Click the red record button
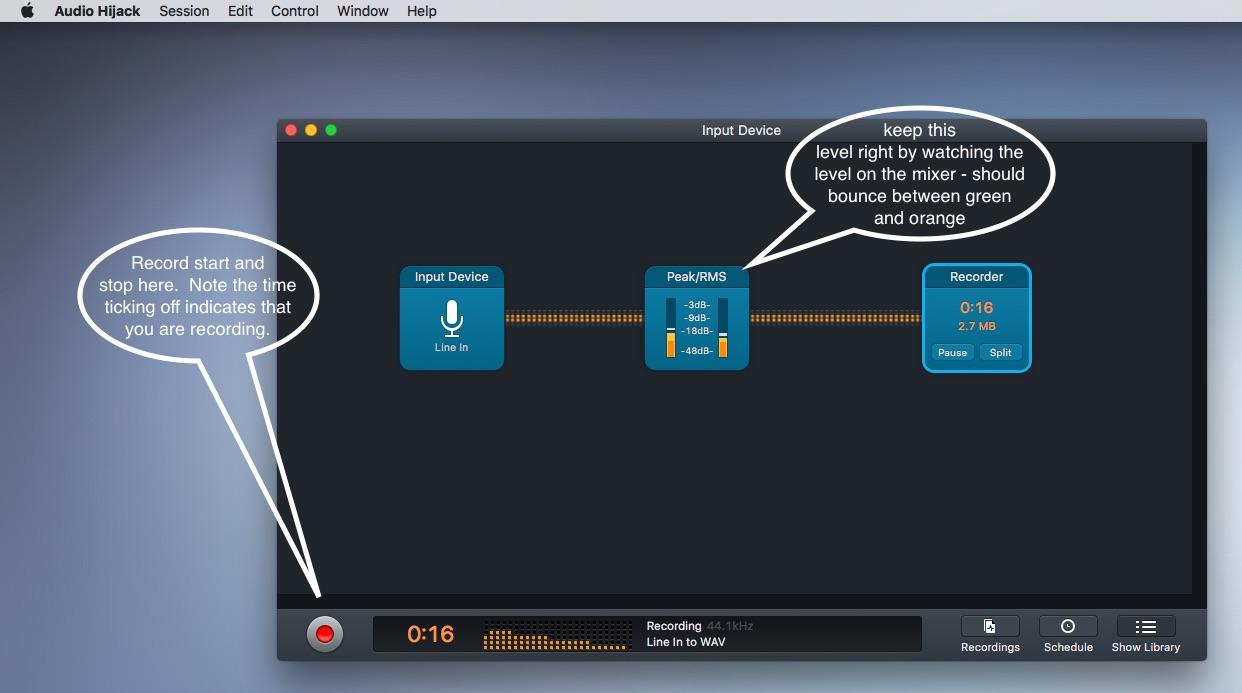 324,634
